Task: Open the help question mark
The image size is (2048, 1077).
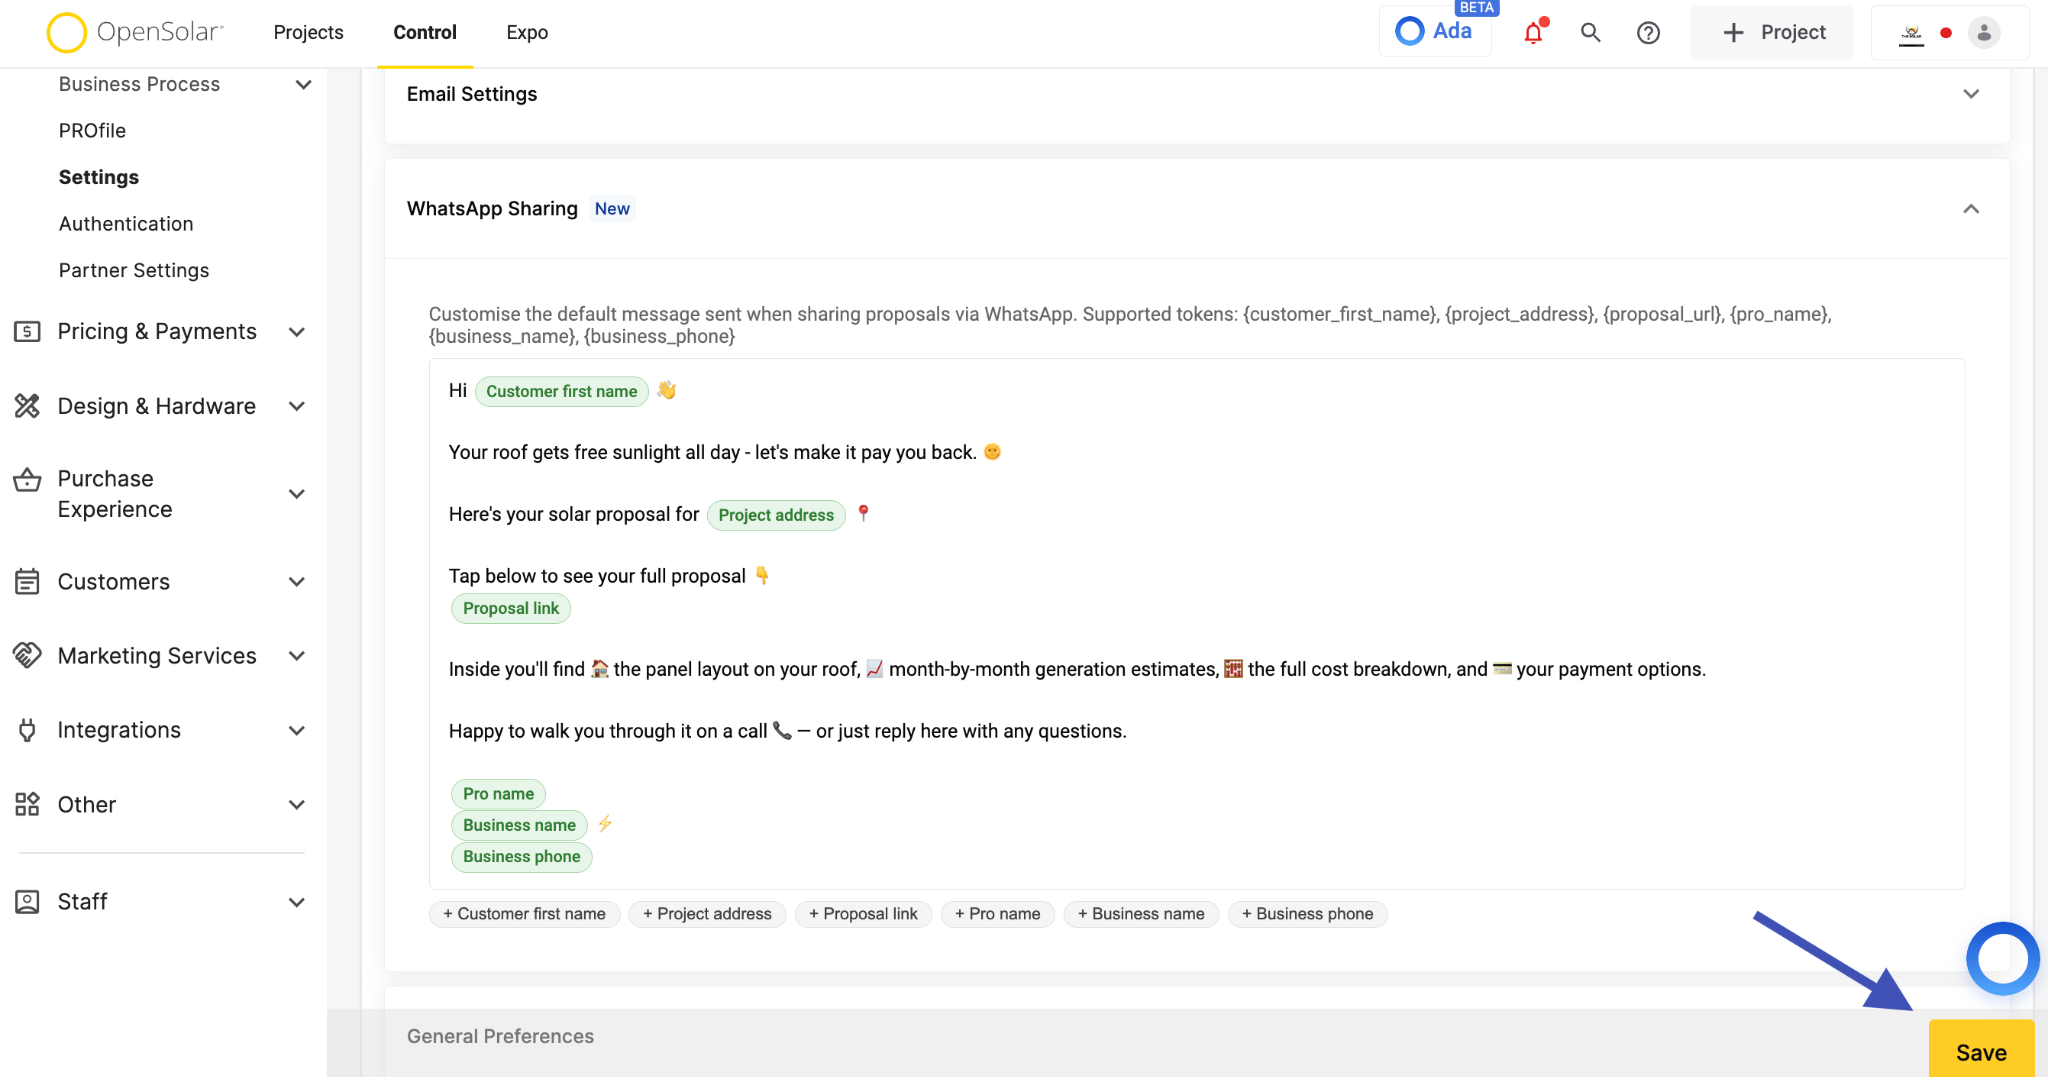Action: [x=1648, y=33]
